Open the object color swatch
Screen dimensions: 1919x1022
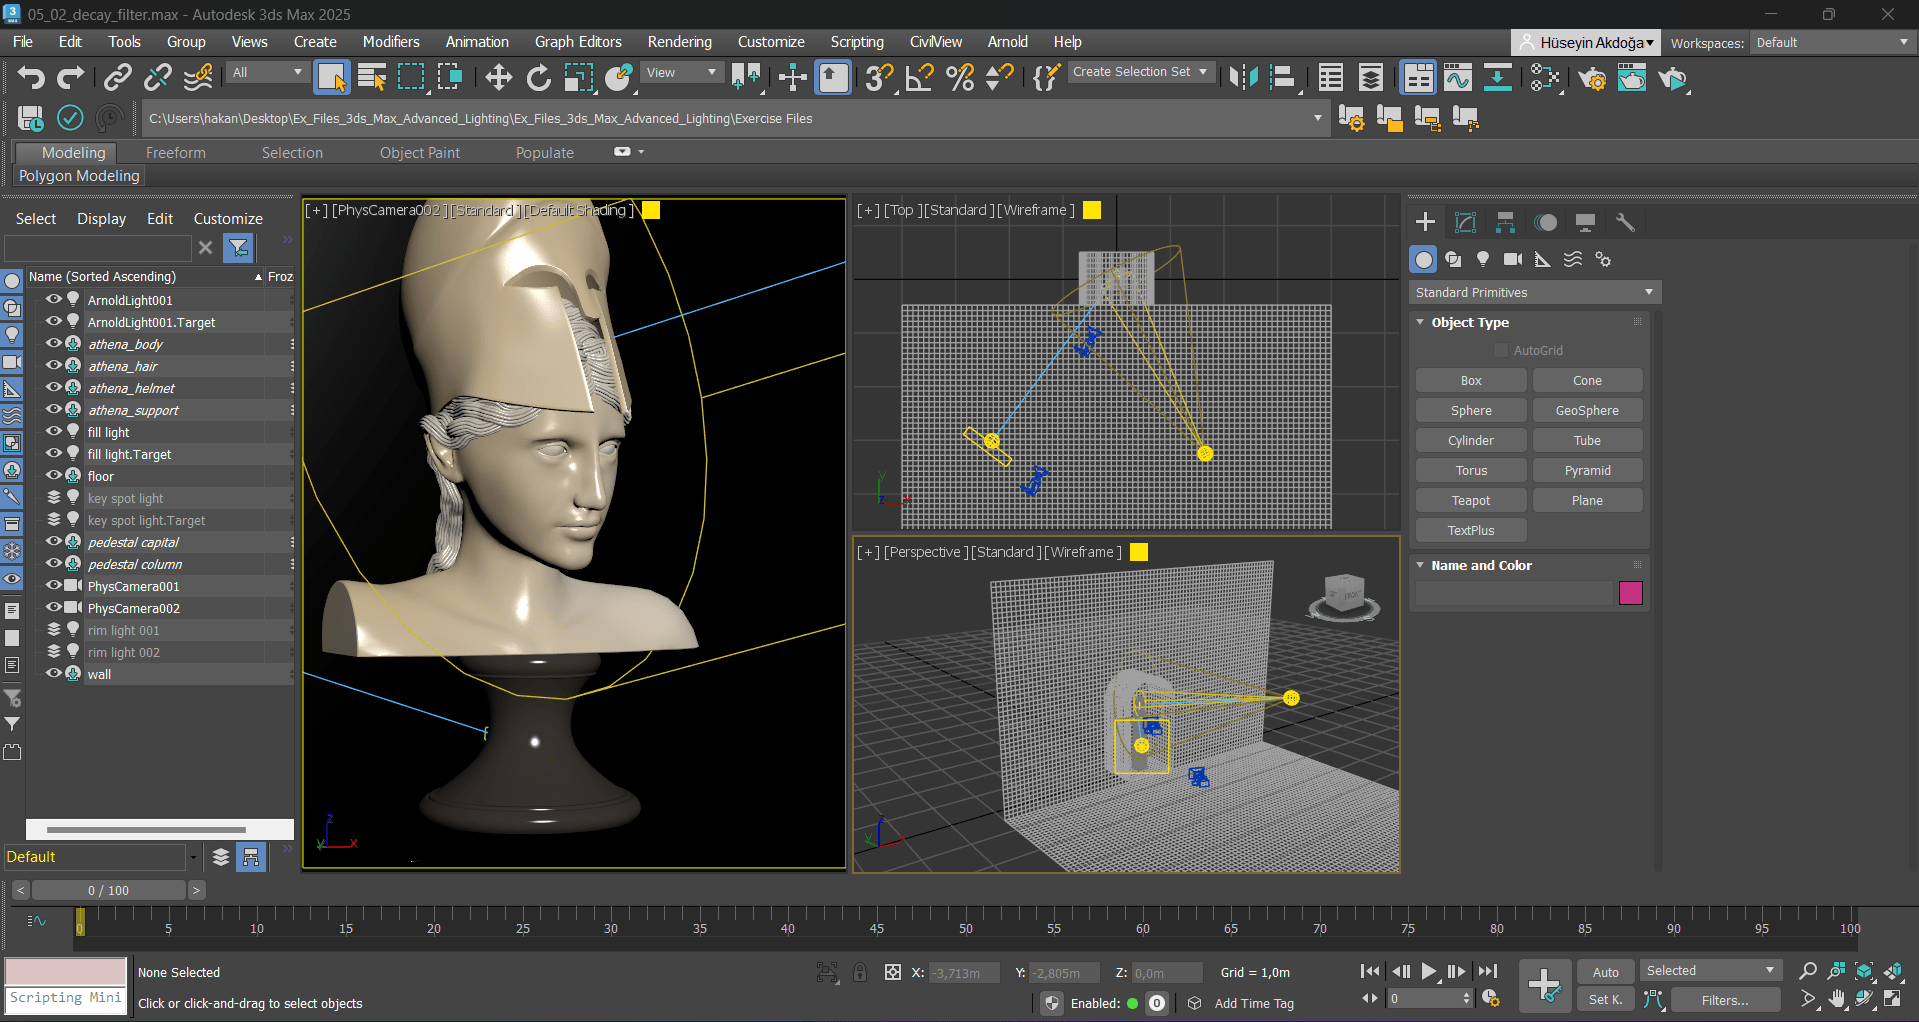1630,593
